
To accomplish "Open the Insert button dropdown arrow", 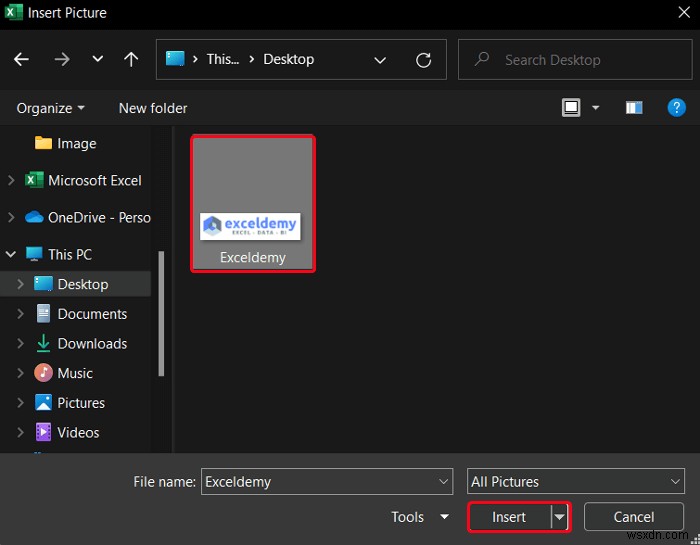I will pos(559,517).
